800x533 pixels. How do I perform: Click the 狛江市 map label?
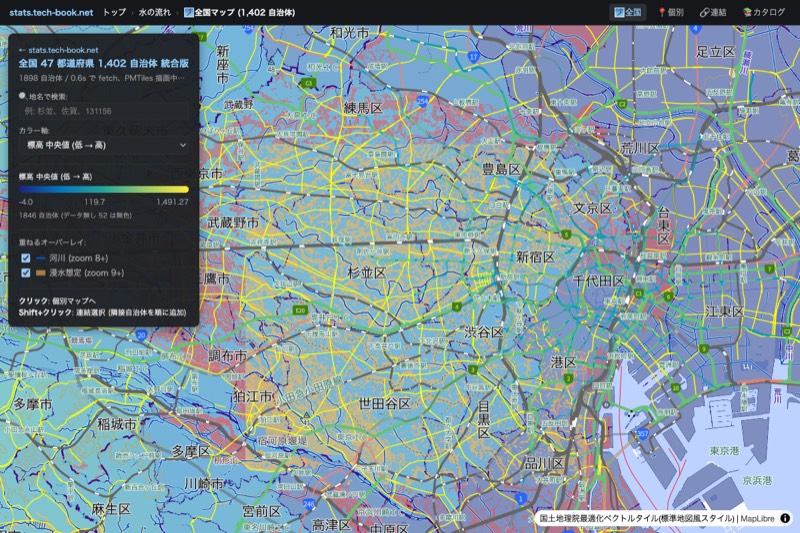(253, 396)
